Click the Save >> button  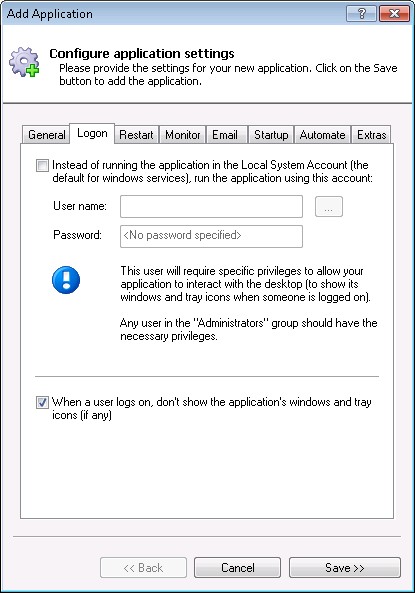tap(345, 568)
